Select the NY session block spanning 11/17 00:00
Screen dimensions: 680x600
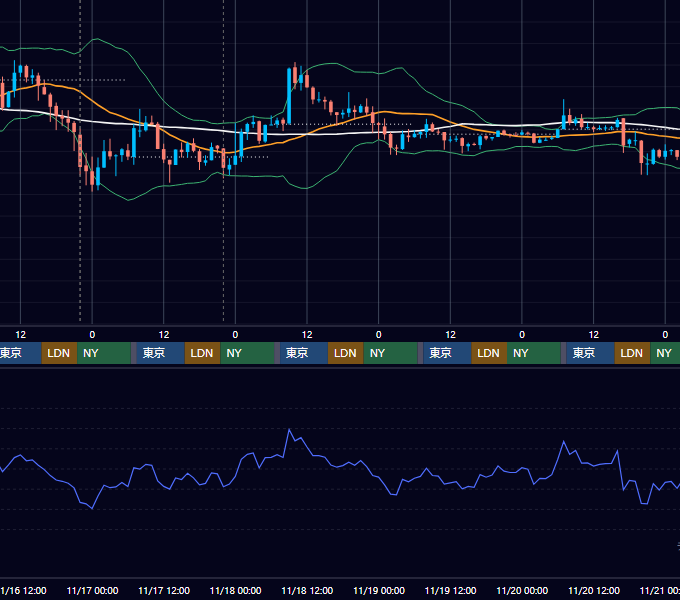[104, 353]
